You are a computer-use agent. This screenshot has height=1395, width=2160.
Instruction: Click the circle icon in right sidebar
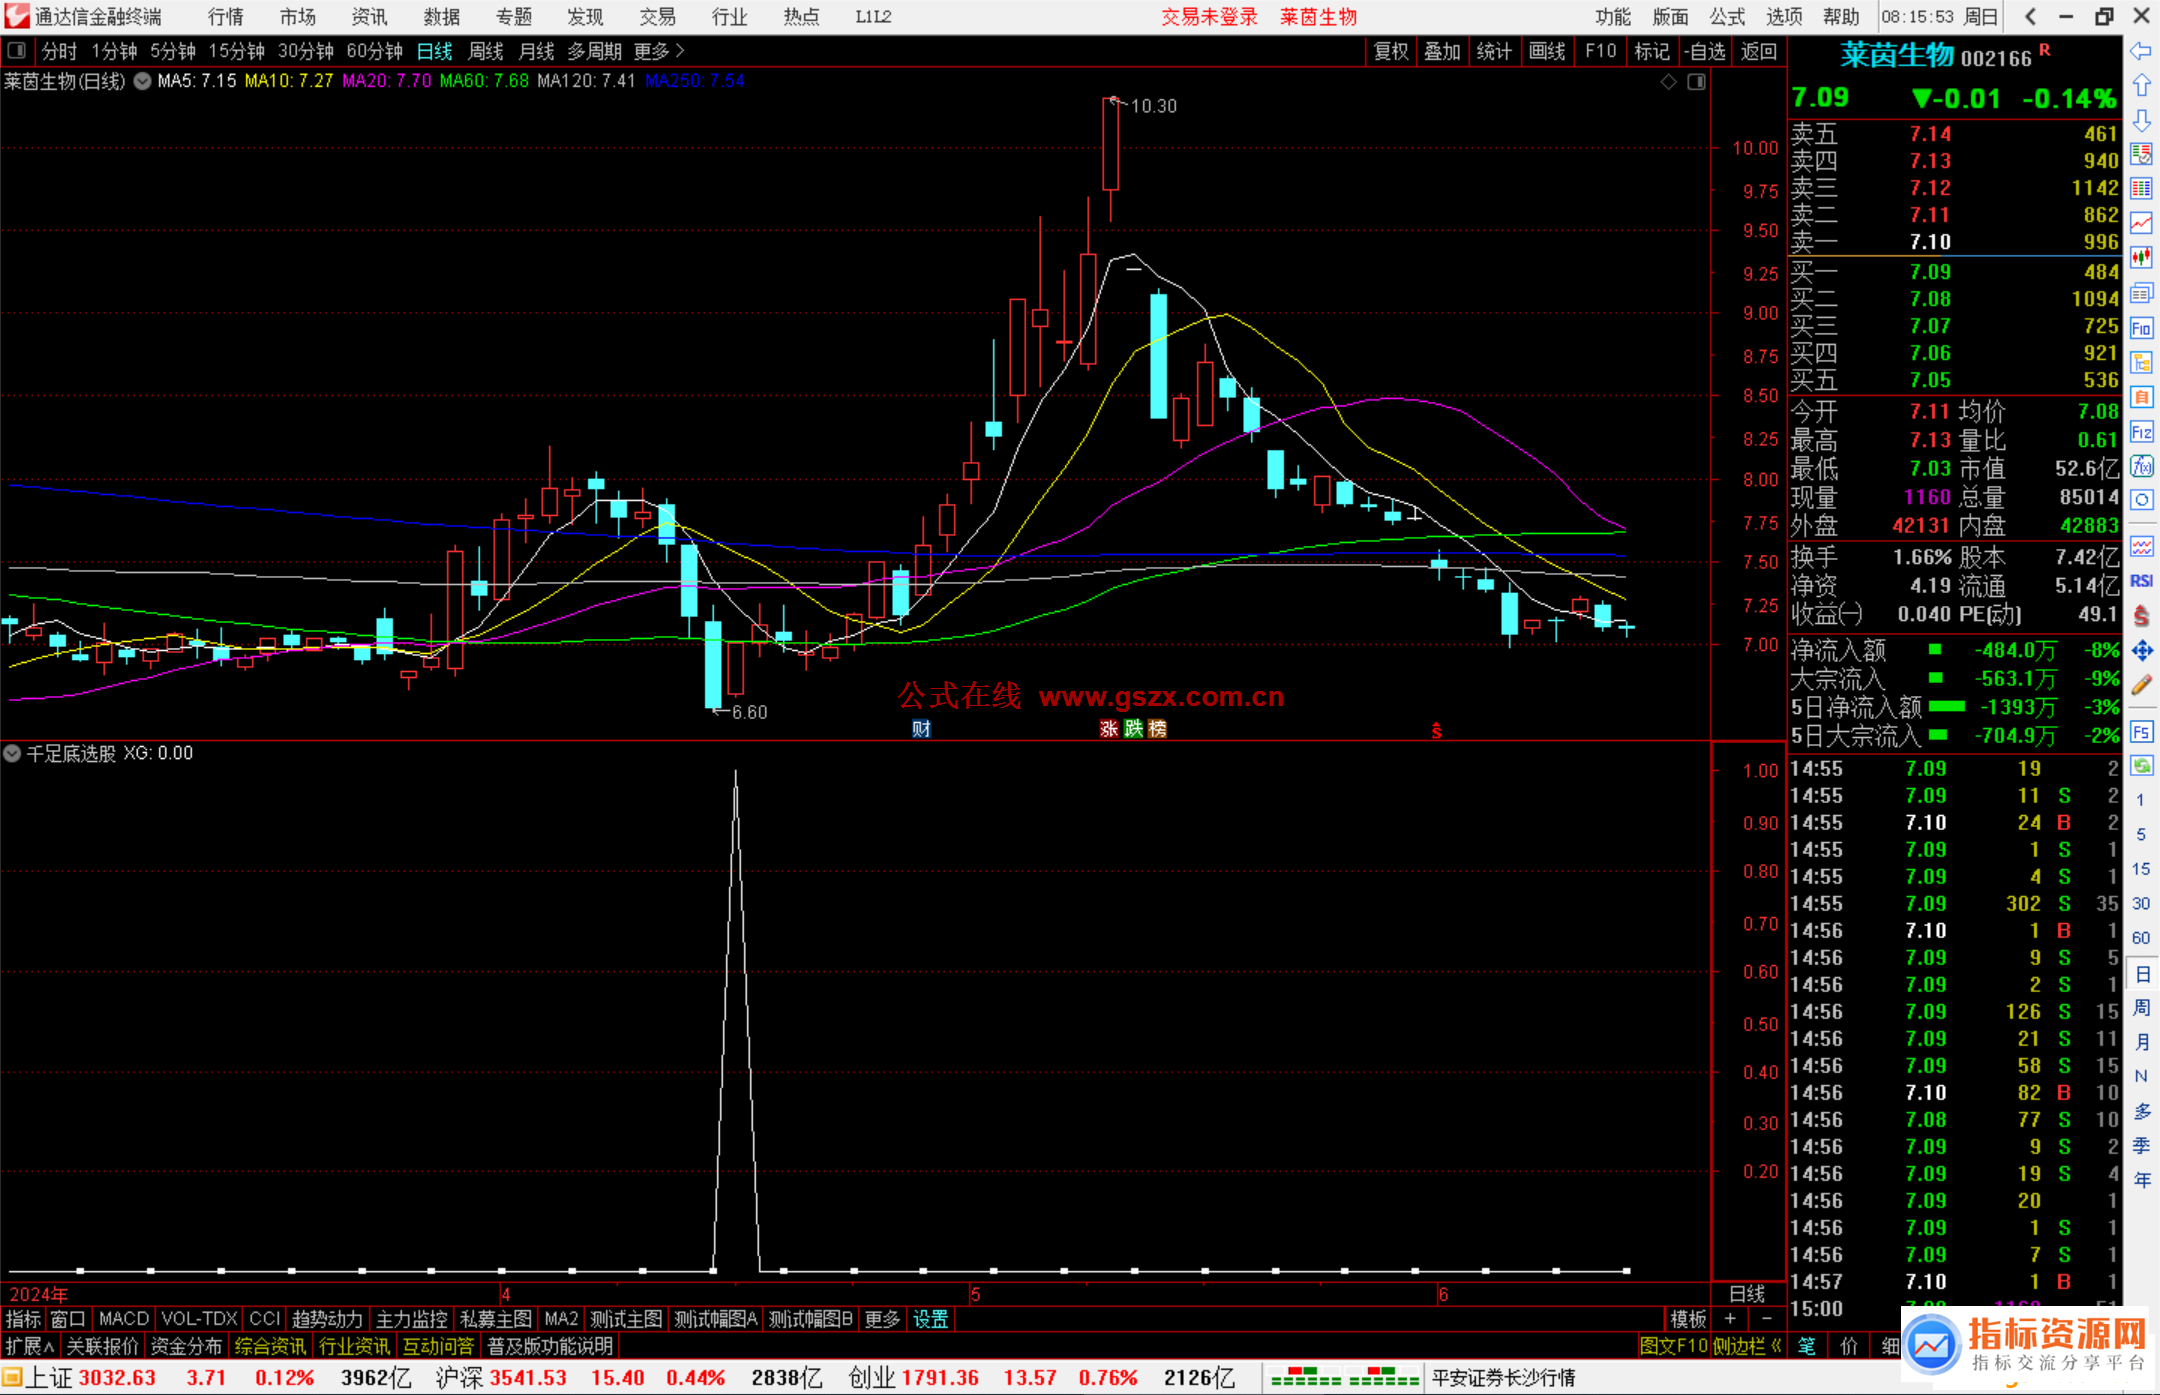tap(2141, 500)
